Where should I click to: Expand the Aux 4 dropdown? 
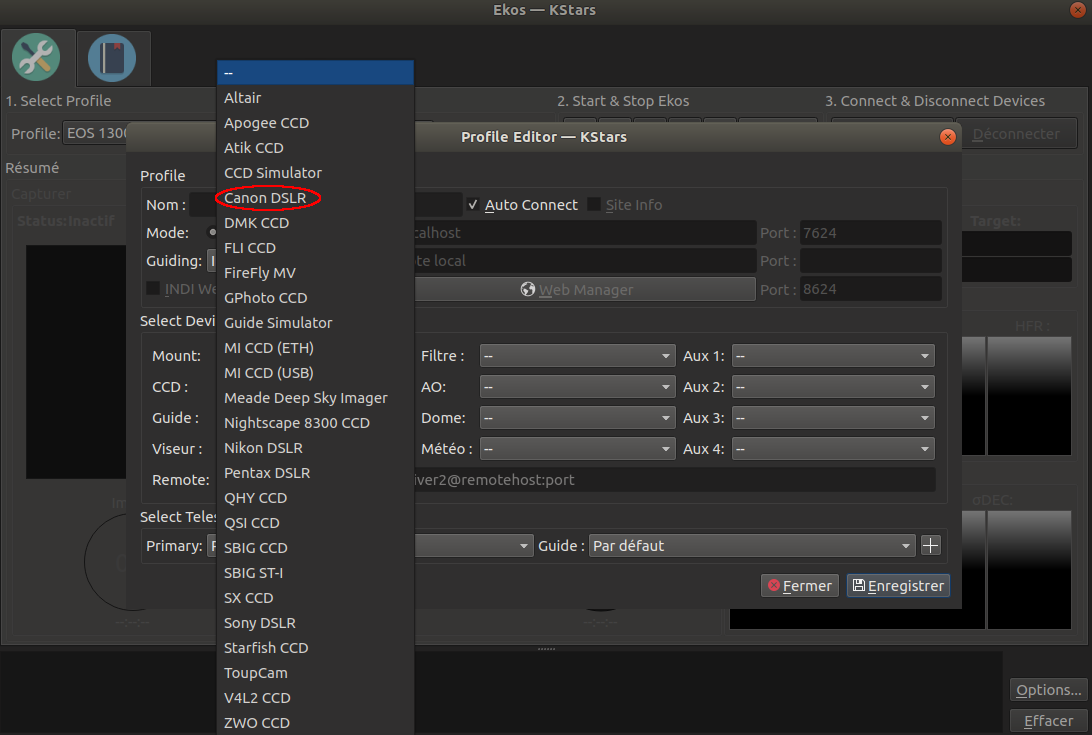pyautogui.click(x=833, y=449)
